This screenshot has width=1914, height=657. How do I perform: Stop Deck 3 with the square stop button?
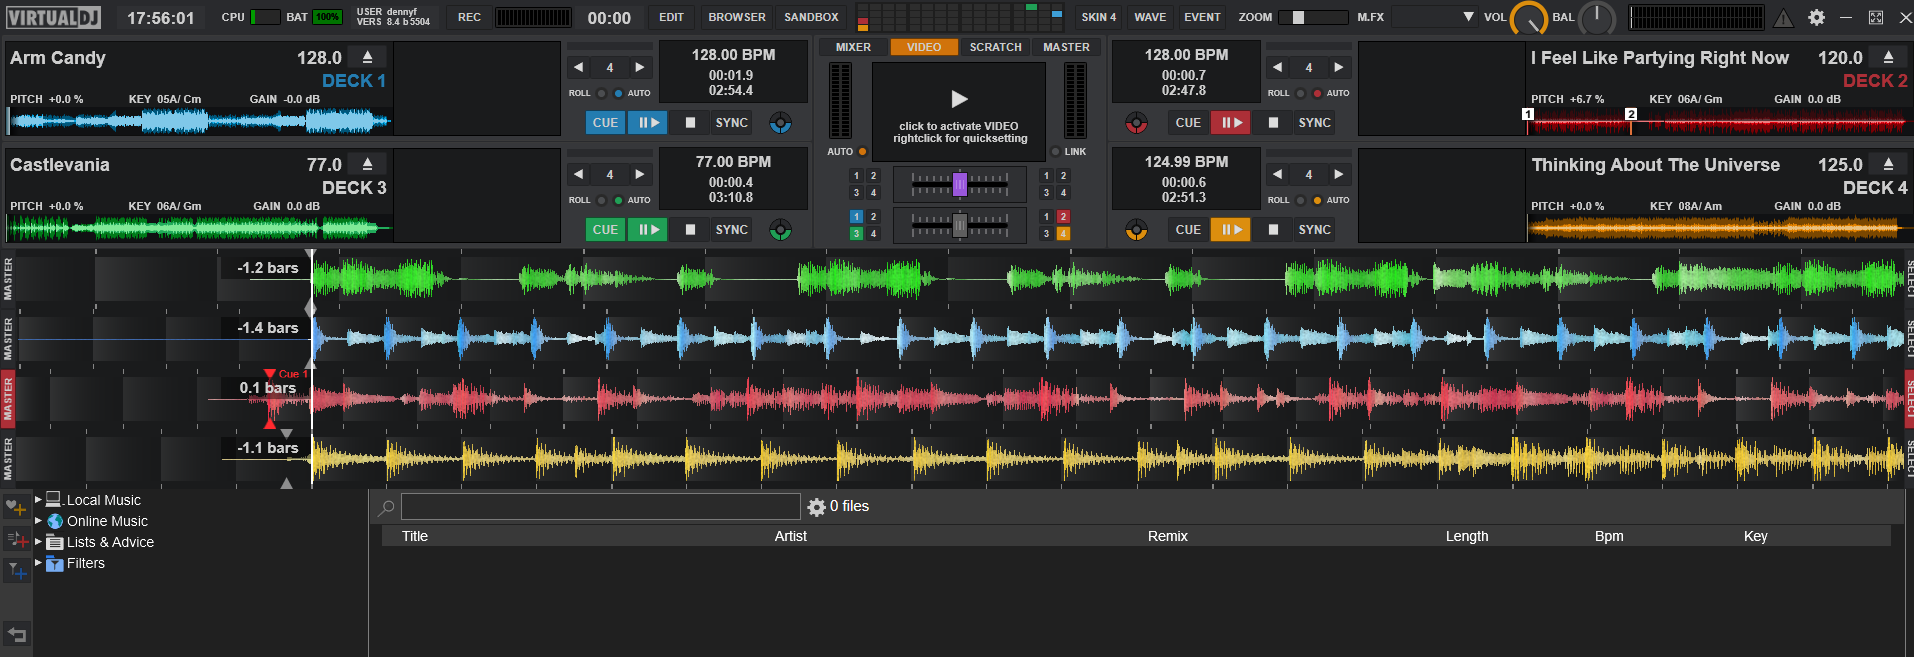click(x=690, y=230)
